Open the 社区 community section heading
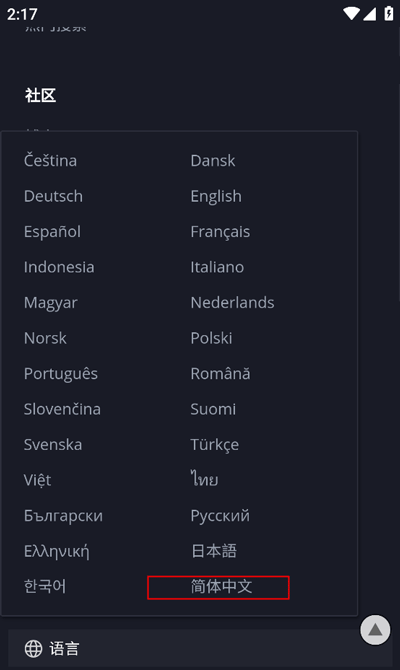The width and height of the screenshot is (400, 670). (x=40, y=95)
